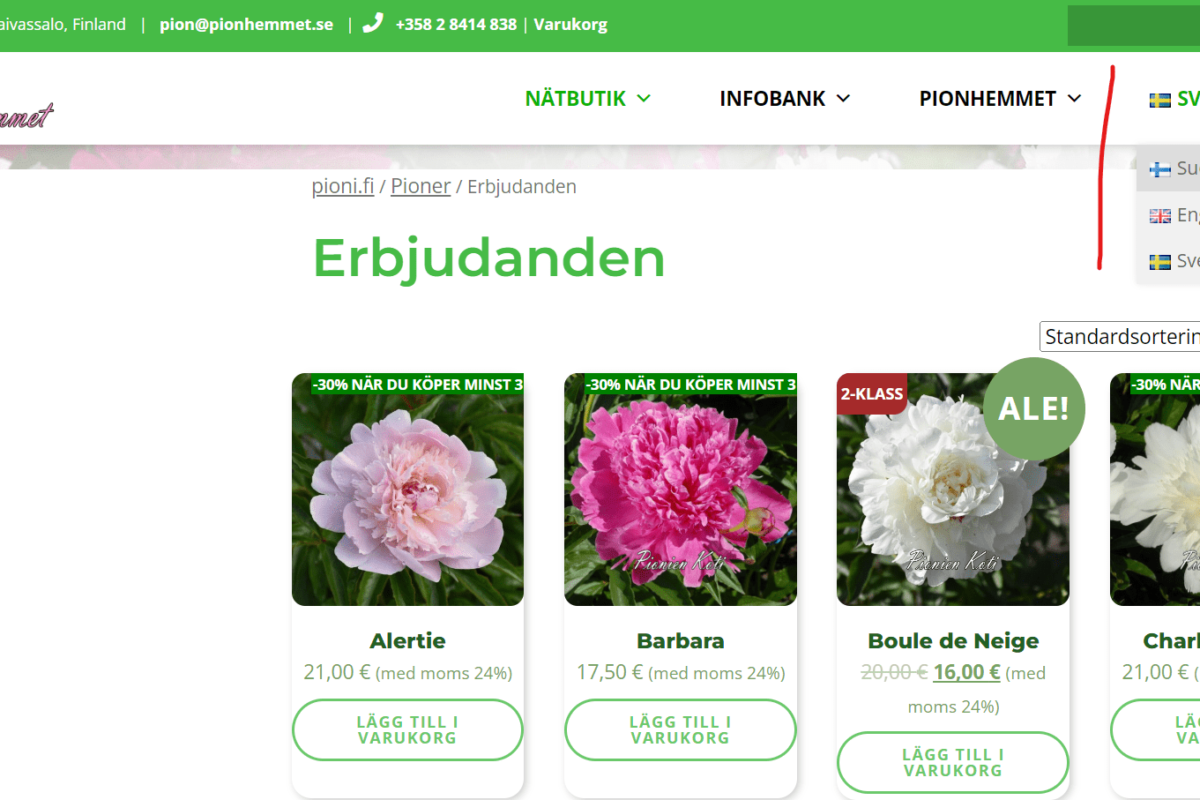Screen dimensions: 1200x800
Task: Select the English flag language option
Action: coord(1160,216)
